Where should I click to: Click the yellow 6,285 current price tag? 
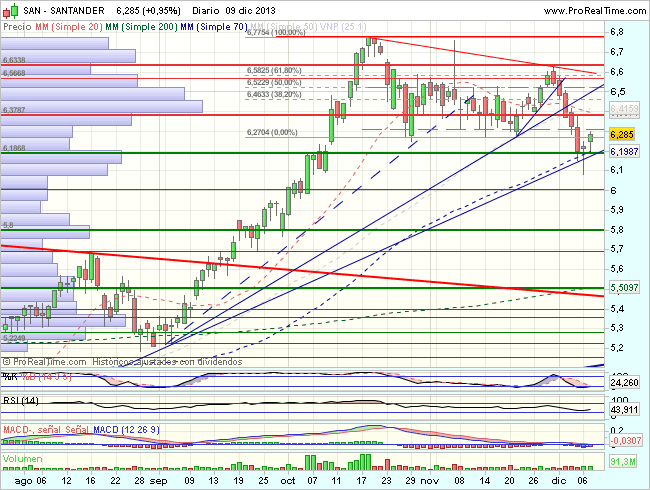(622, 134)
